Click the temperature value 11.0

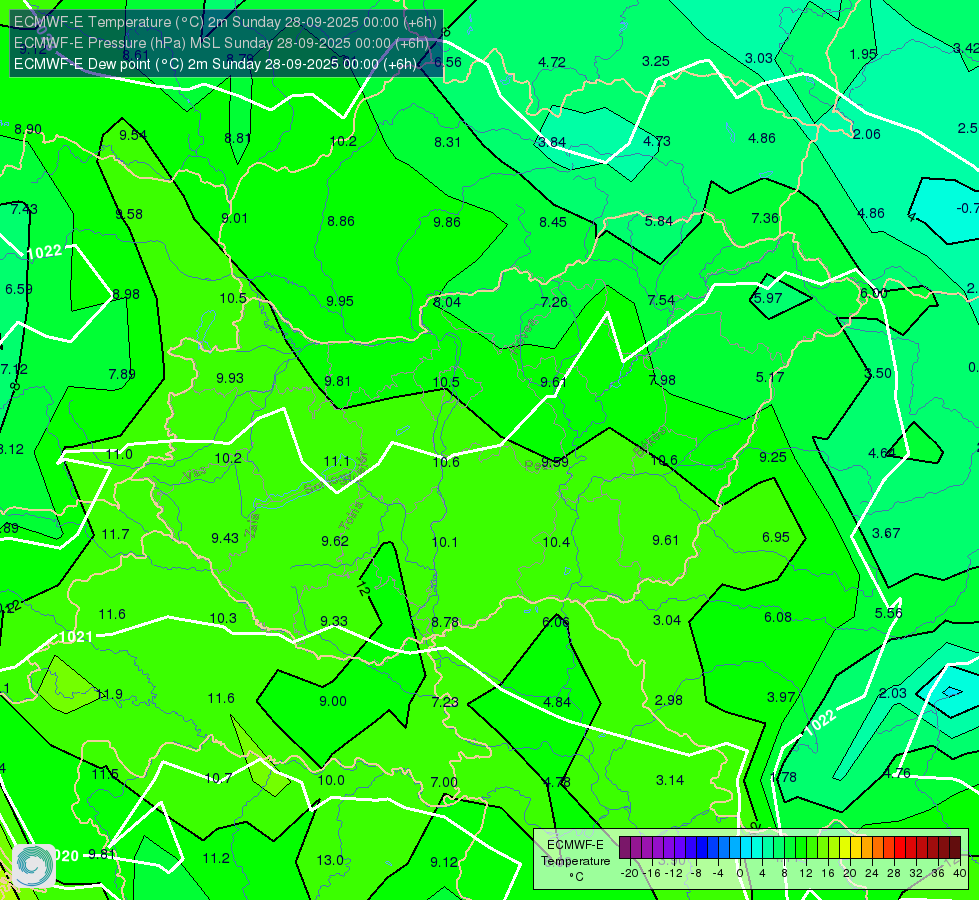(x=119, y=454)
